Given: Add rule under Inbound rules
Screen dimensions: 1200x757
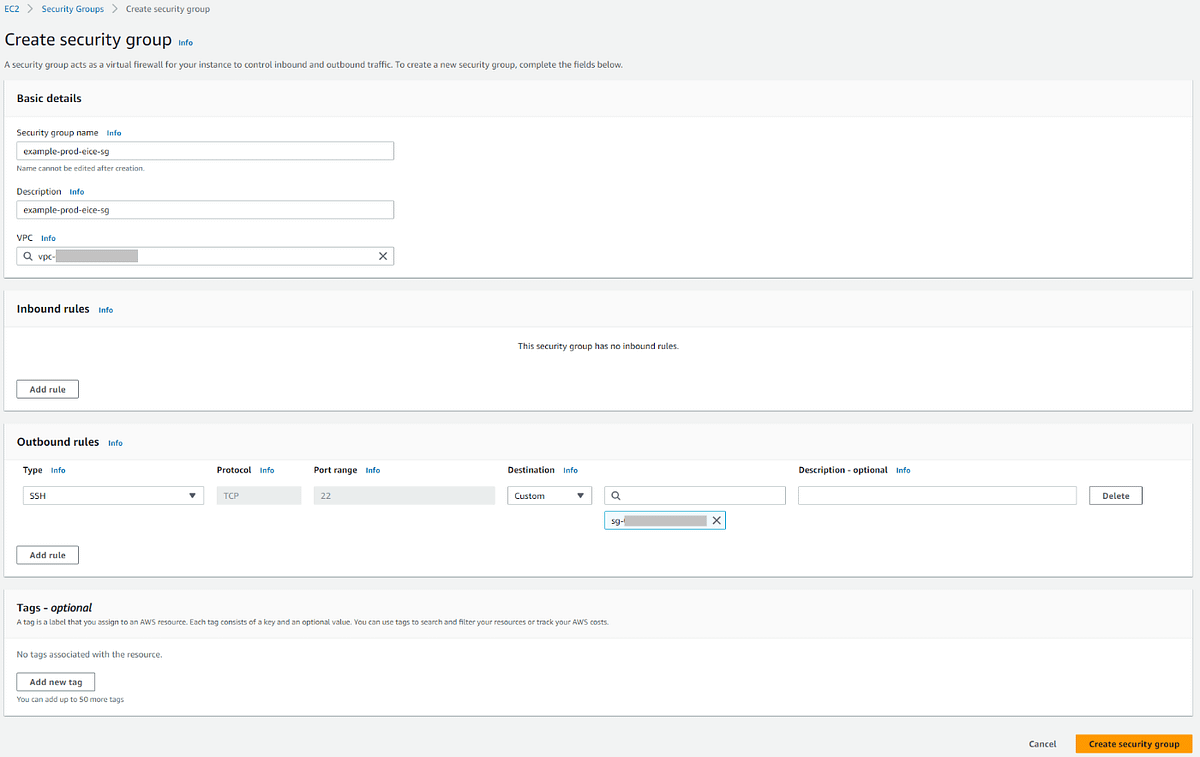Looking at the screenshot, I should pyautogui.click(x=48, y=389).
